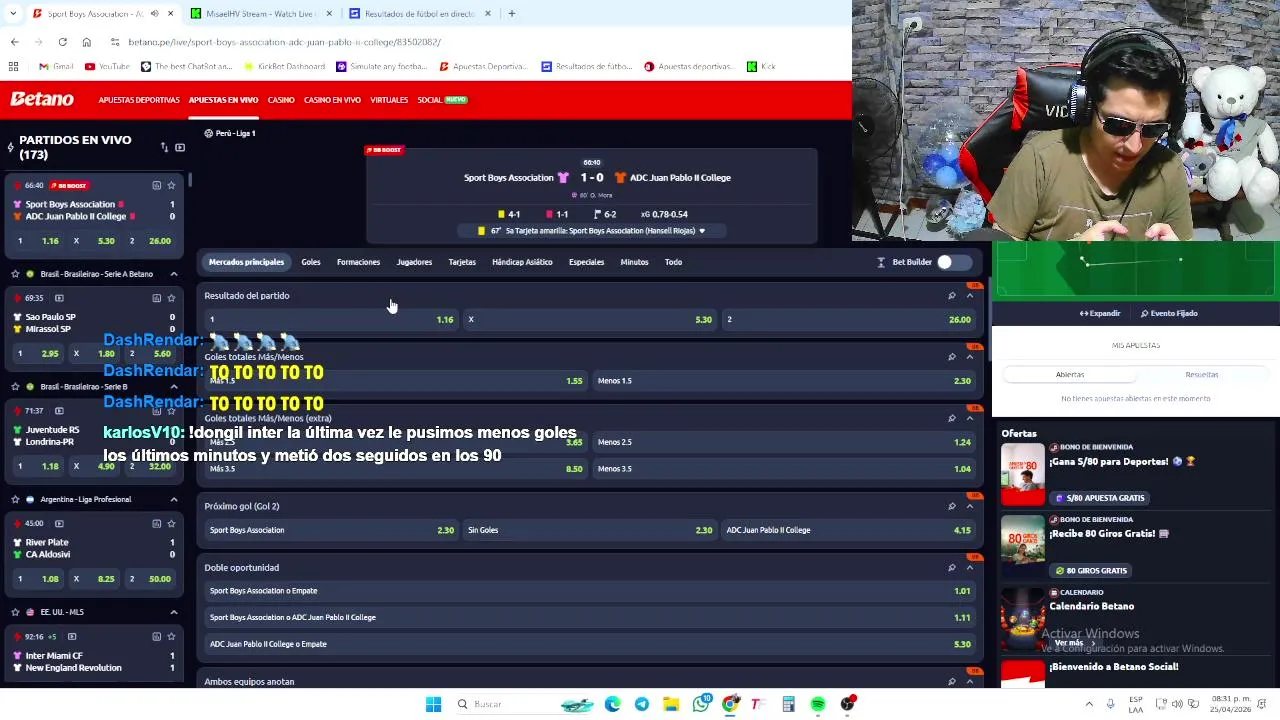Go back in browser history
Image resolution: width=1280 pixels, height=720 pixels.
click(x=14, y=42)
